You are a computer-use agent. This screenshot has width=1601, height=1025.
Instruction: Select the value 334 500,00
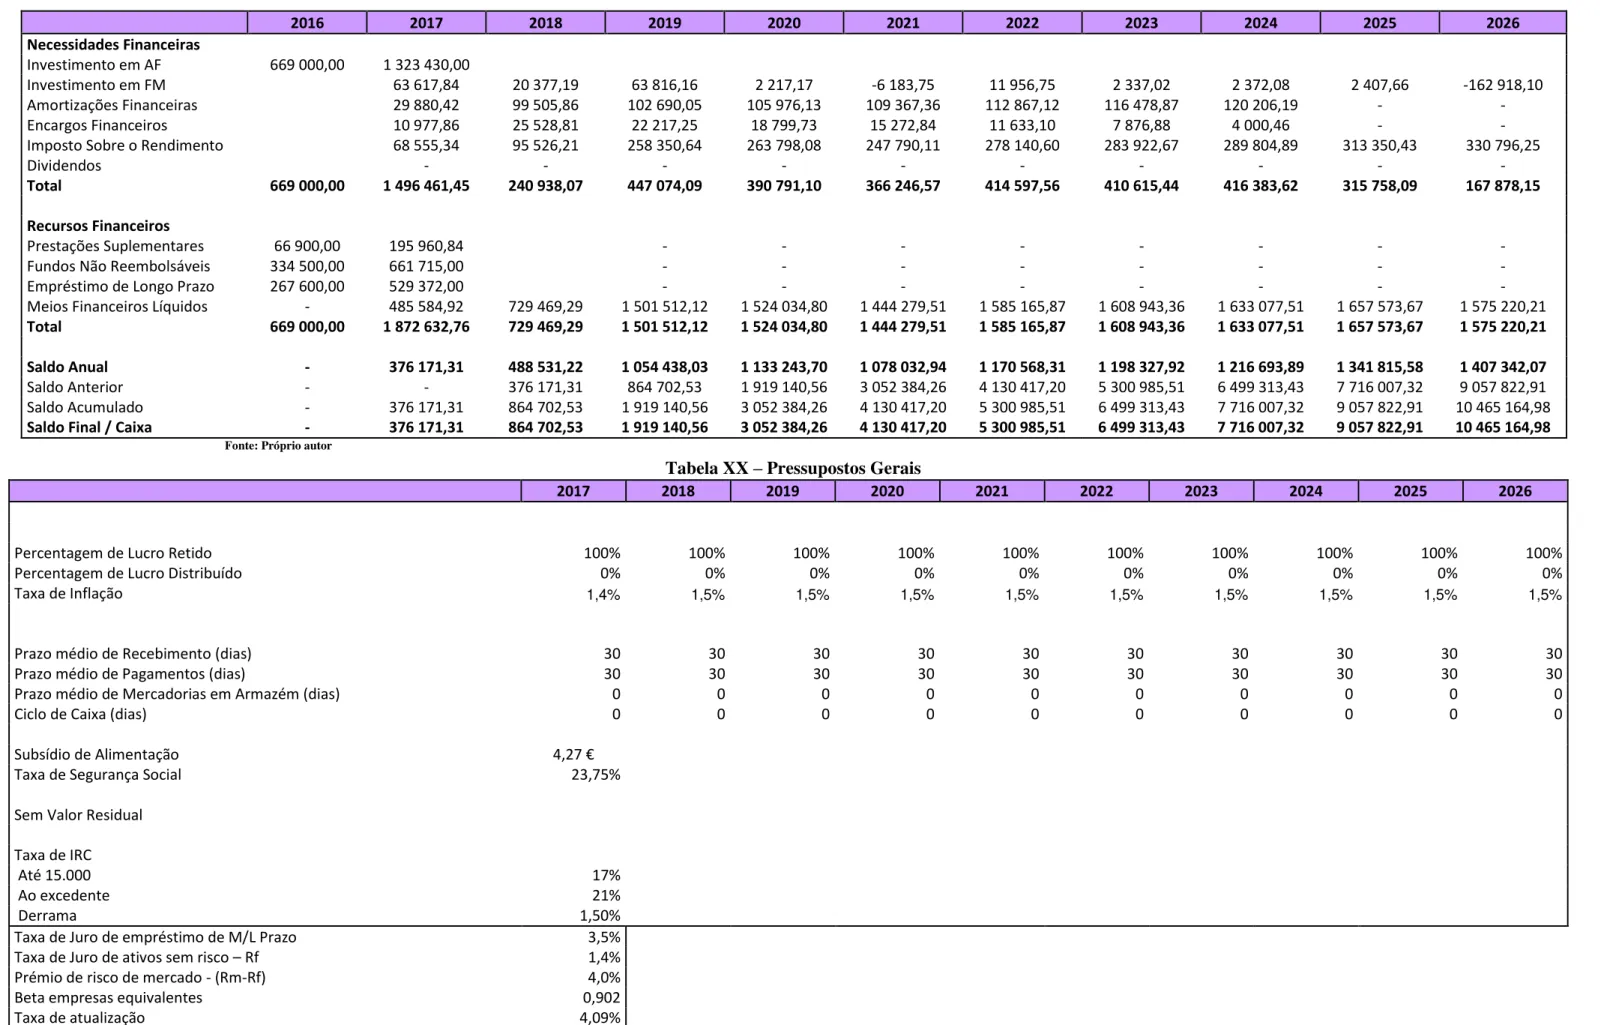(307, 266)
